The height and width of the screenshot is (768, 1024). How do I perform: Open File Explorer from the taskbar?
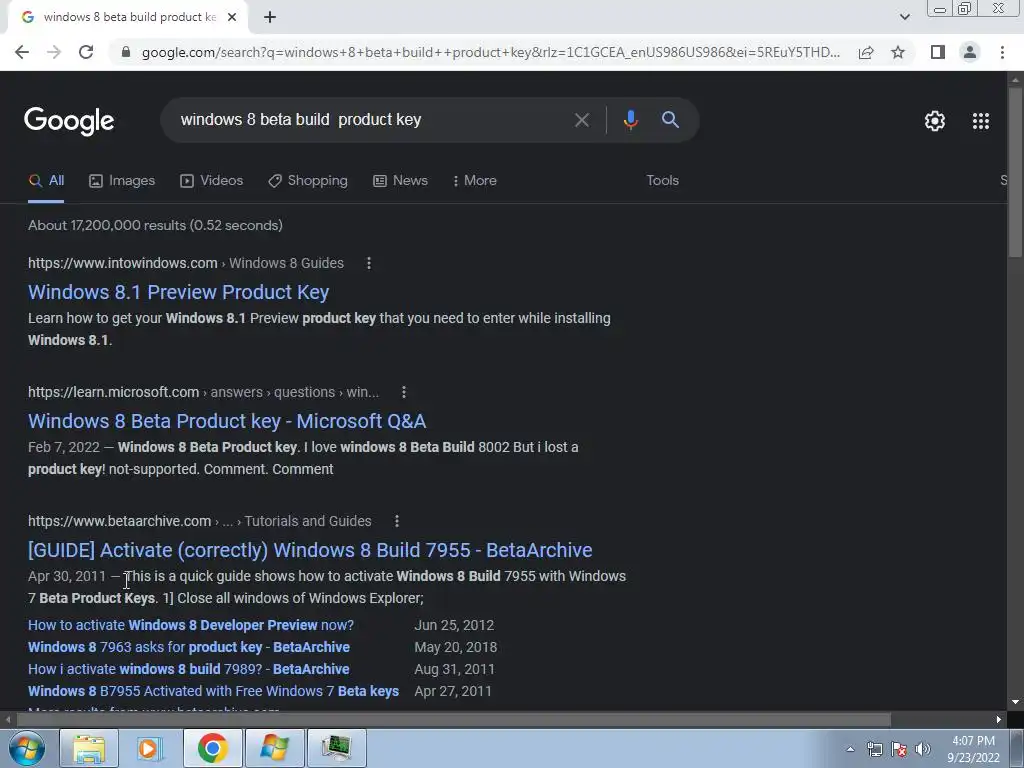[x=89, y=748]
